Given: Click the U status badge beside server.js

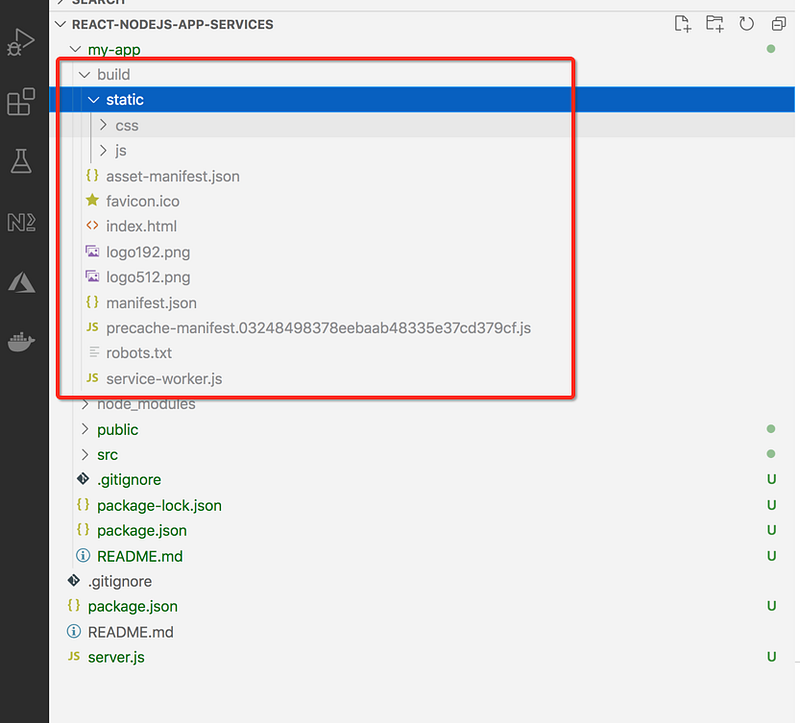Looking at the screenshot, I should click(771, 657).
